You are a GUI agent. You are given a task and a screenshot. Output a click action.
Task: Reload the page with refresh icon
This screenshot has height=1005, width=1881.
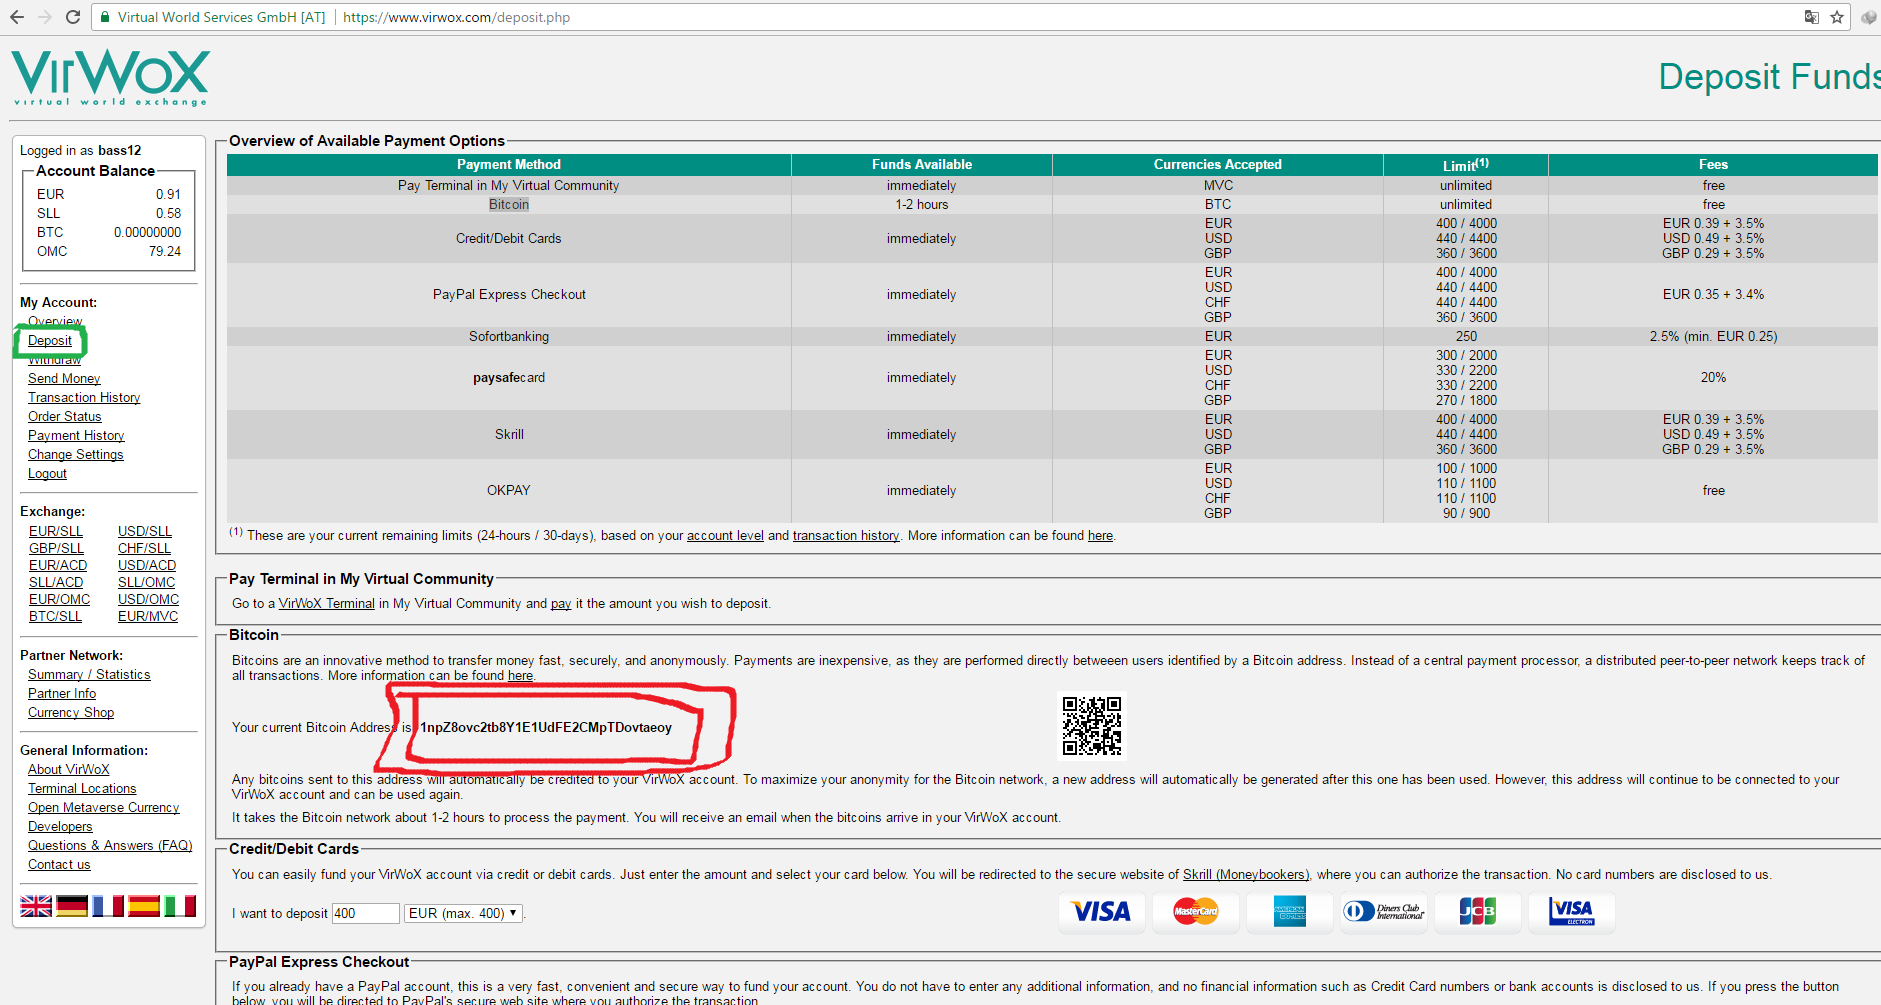[73, 17]
